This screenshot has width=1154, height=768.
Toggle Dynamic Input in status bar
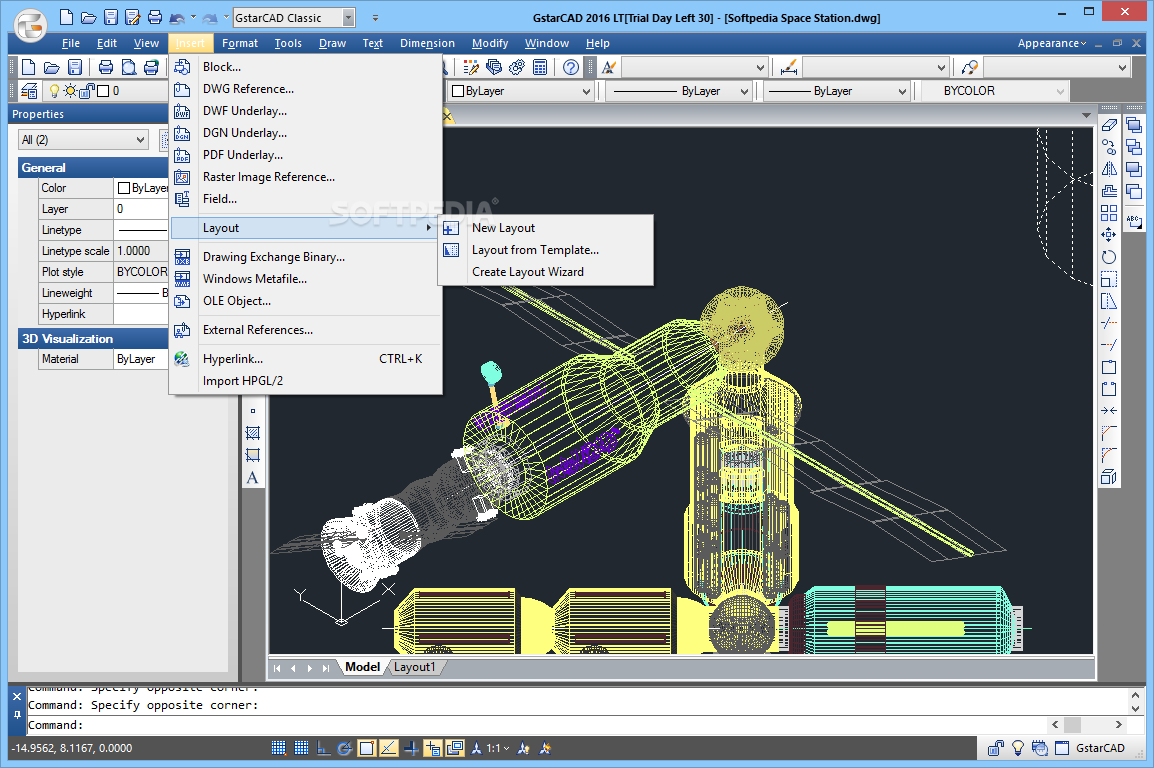433,748
